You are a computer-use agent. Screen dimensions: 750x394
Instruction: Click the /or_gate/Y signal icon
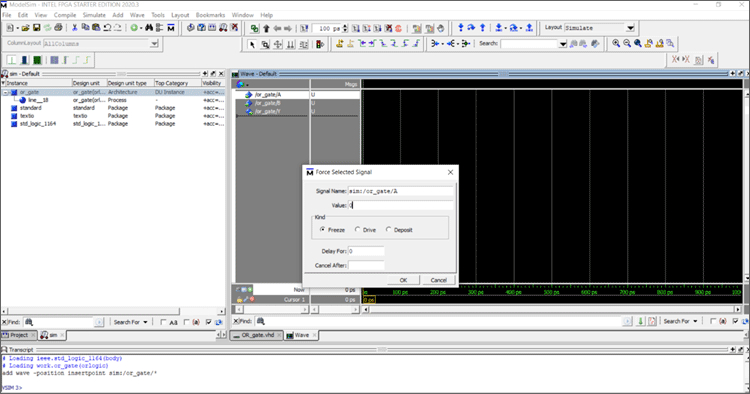249,111
